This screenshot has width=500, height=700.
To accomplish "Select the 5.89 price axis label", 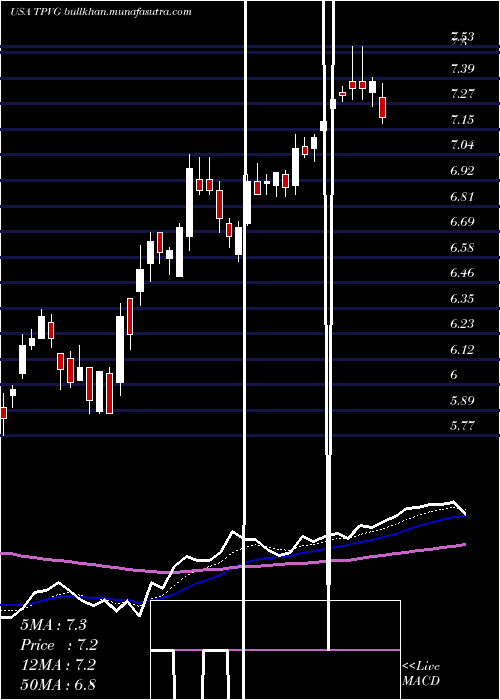I will 462,400.
